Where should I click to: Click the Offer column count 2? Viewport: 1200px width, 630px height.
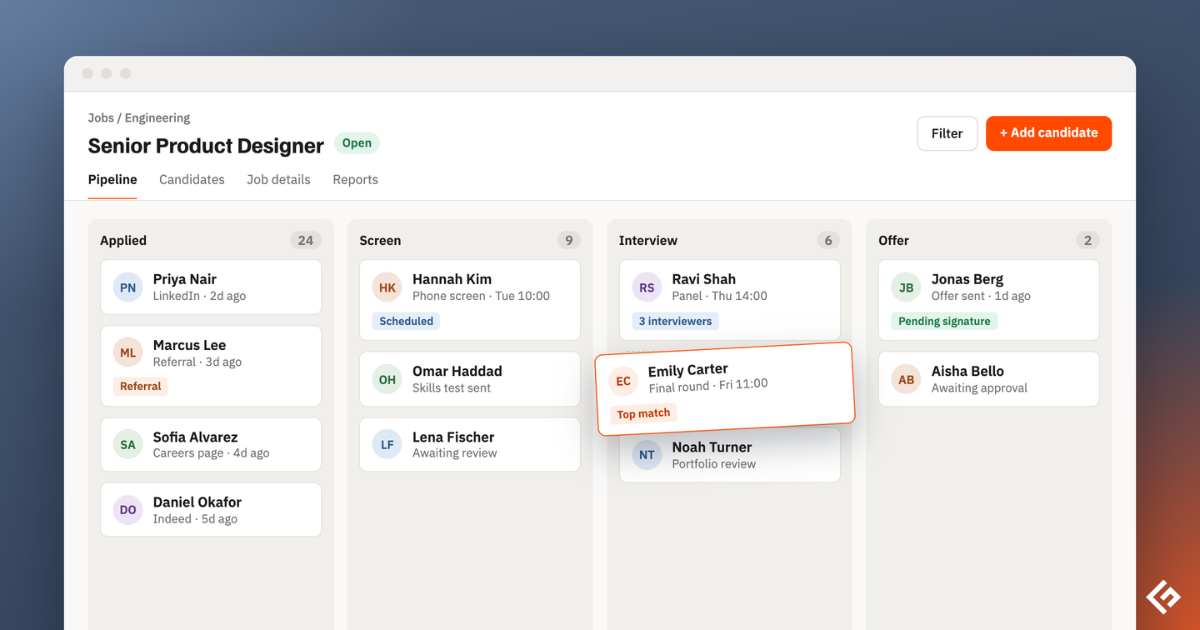coord(1087,240)
